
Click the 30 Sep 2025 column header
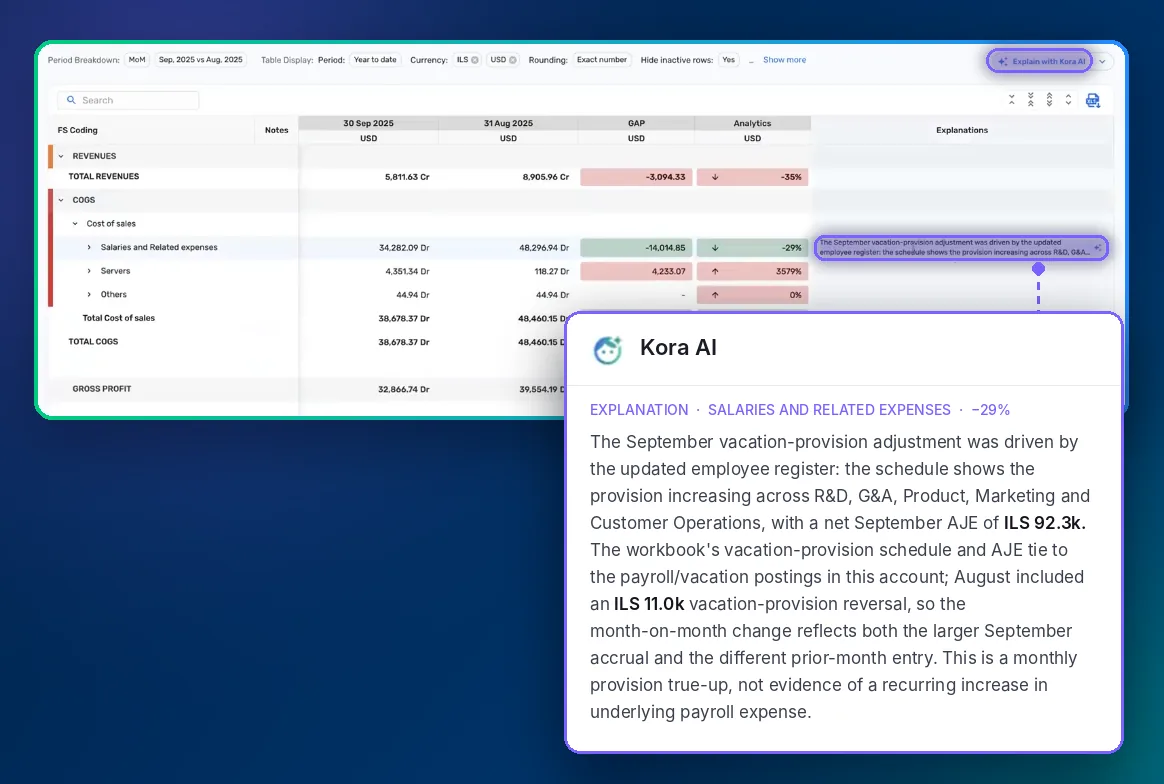point(368,124)
